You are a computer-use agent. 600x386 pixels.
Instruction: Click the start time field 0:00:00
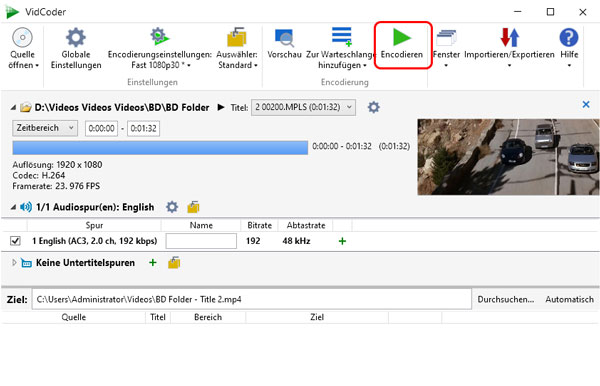[x=101, y=128]
